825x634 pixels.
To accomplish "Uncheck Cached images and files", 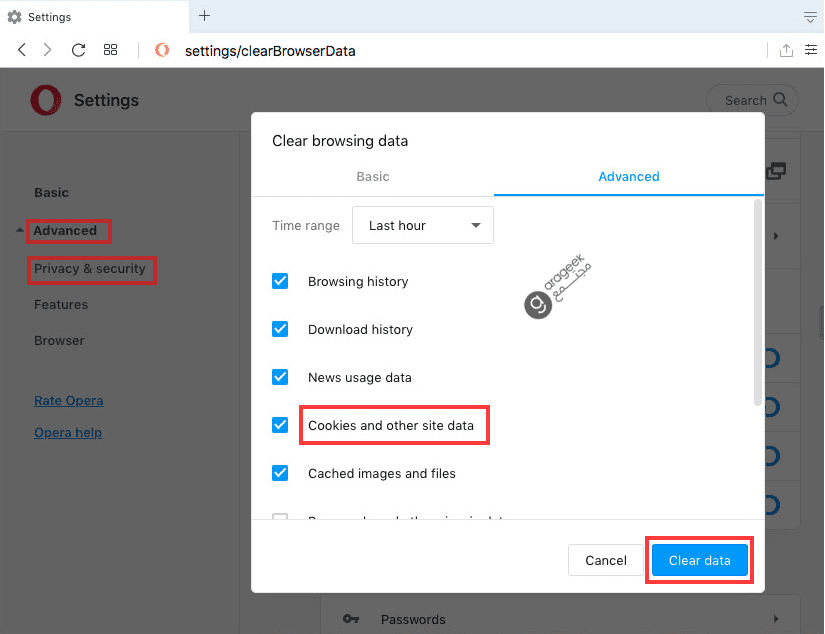I will (280, 473).
